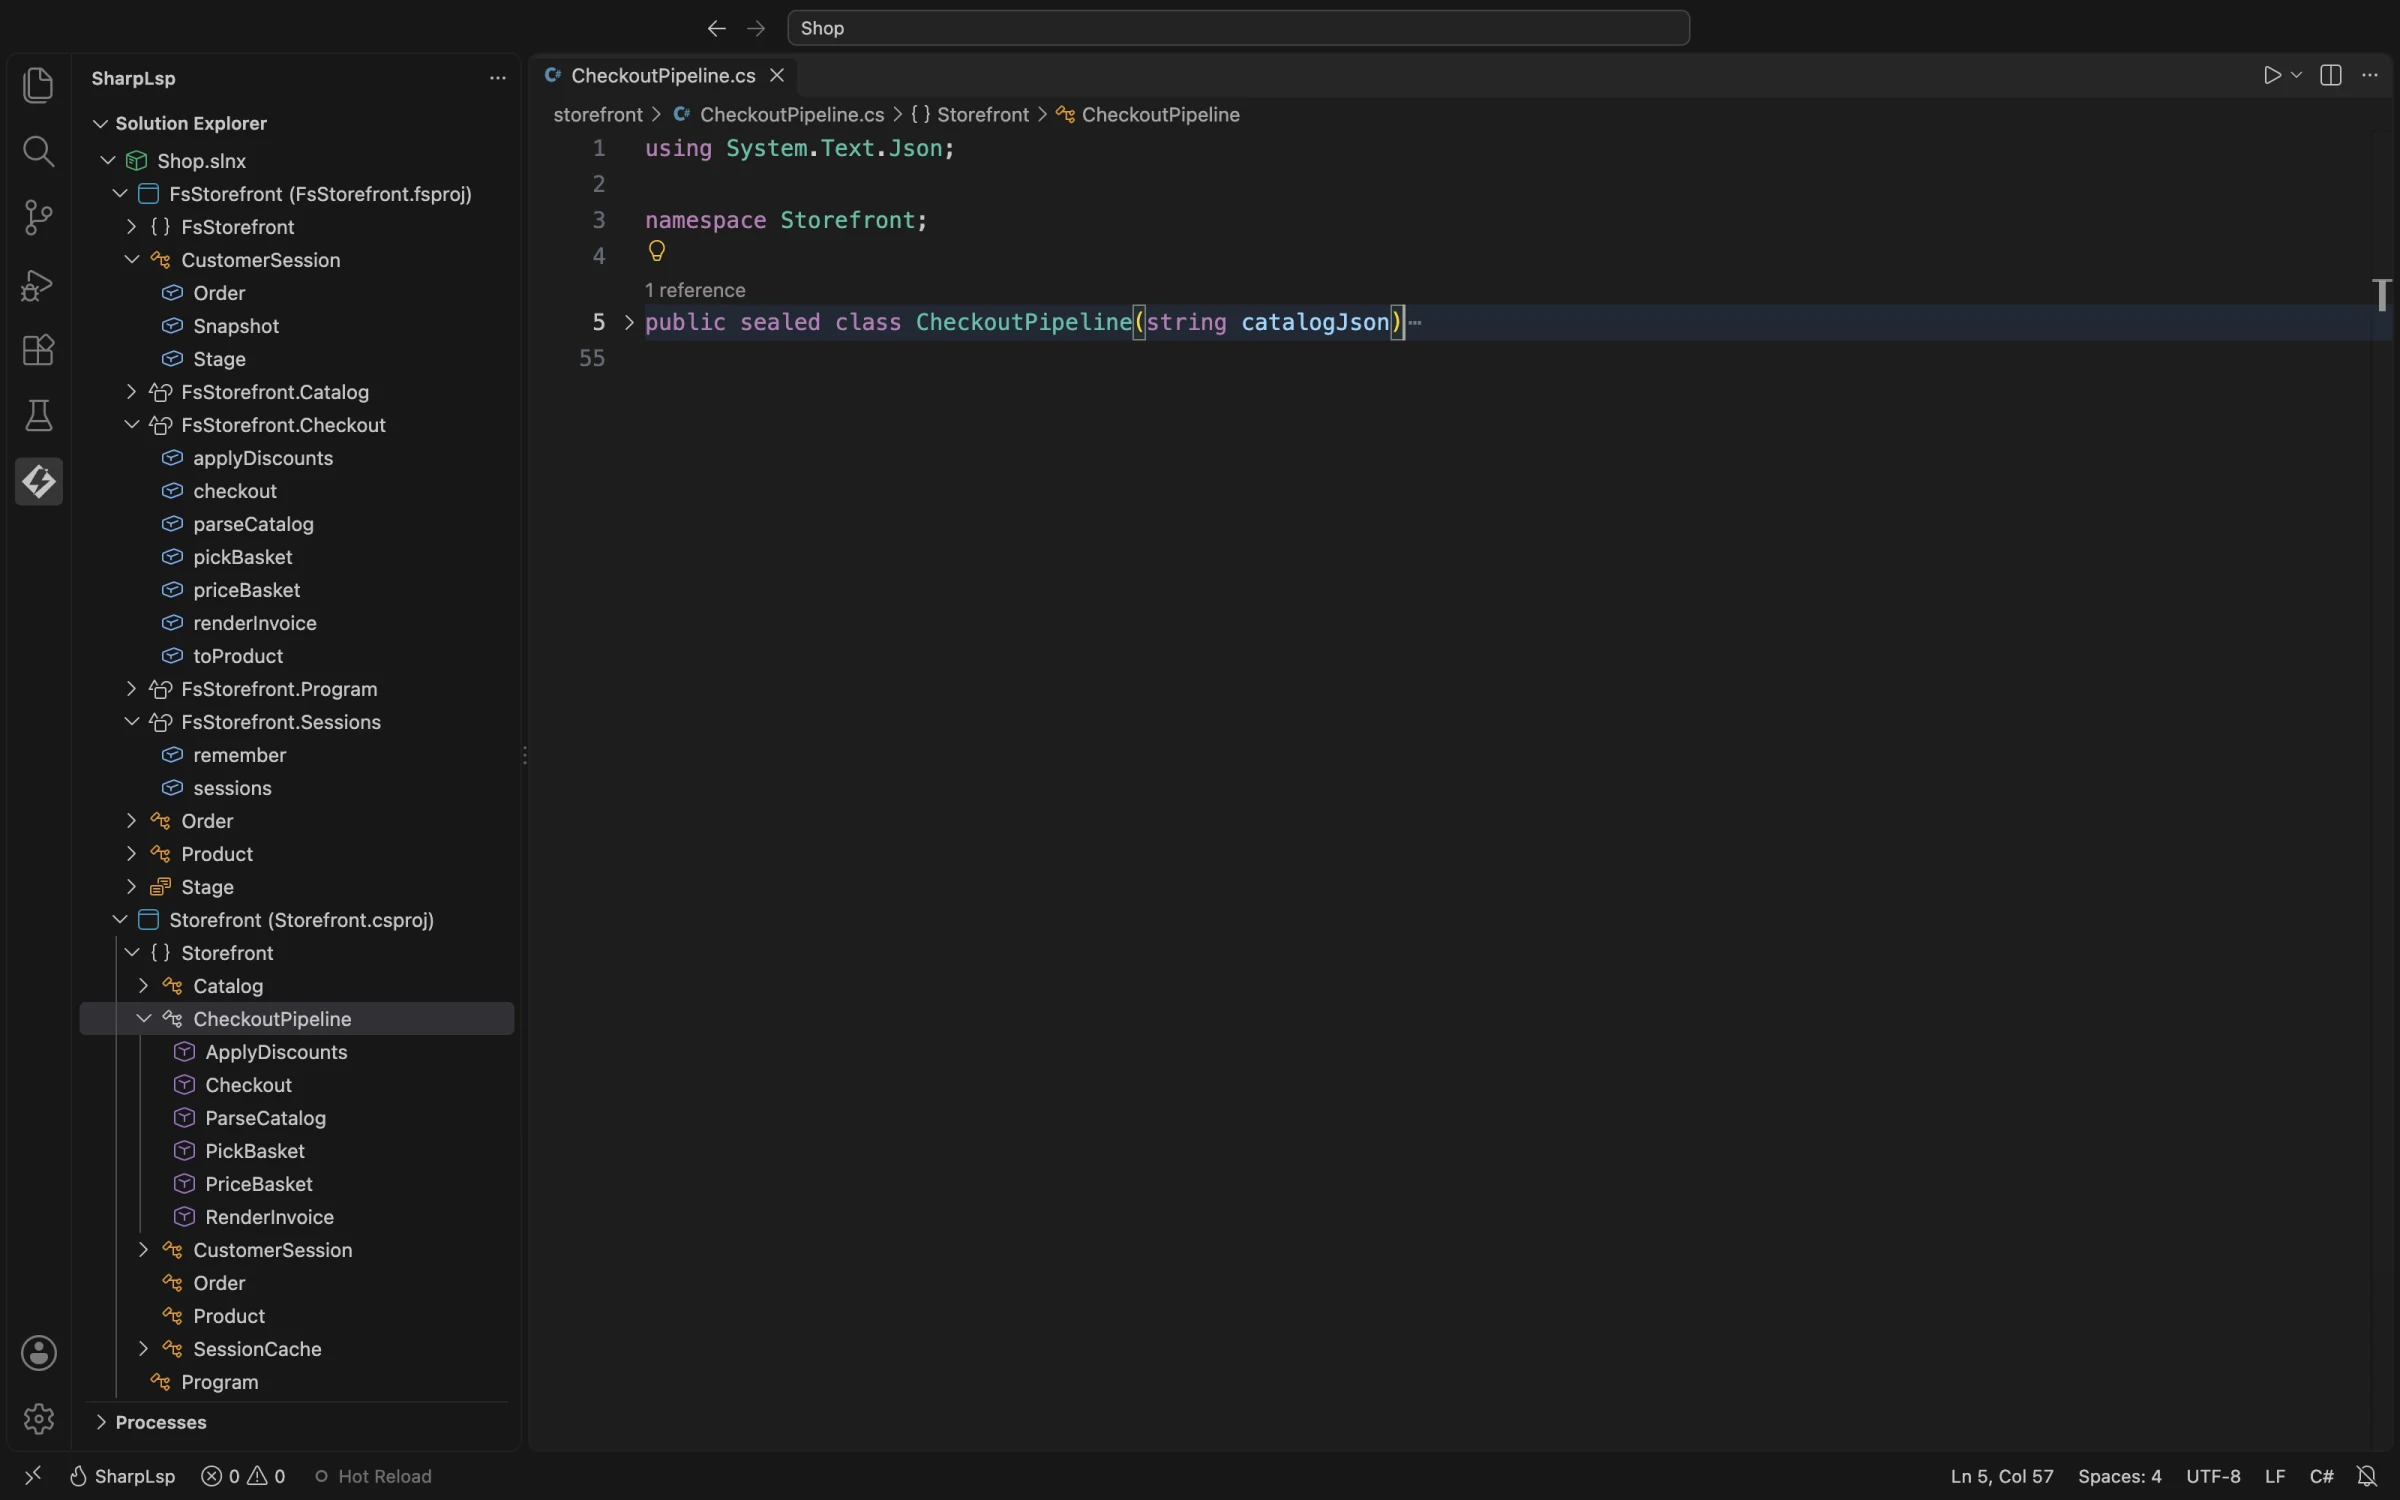Change the UTF-8 file encoding
Screen dimensions: 2400x1500
(x=2213, y=1476)
